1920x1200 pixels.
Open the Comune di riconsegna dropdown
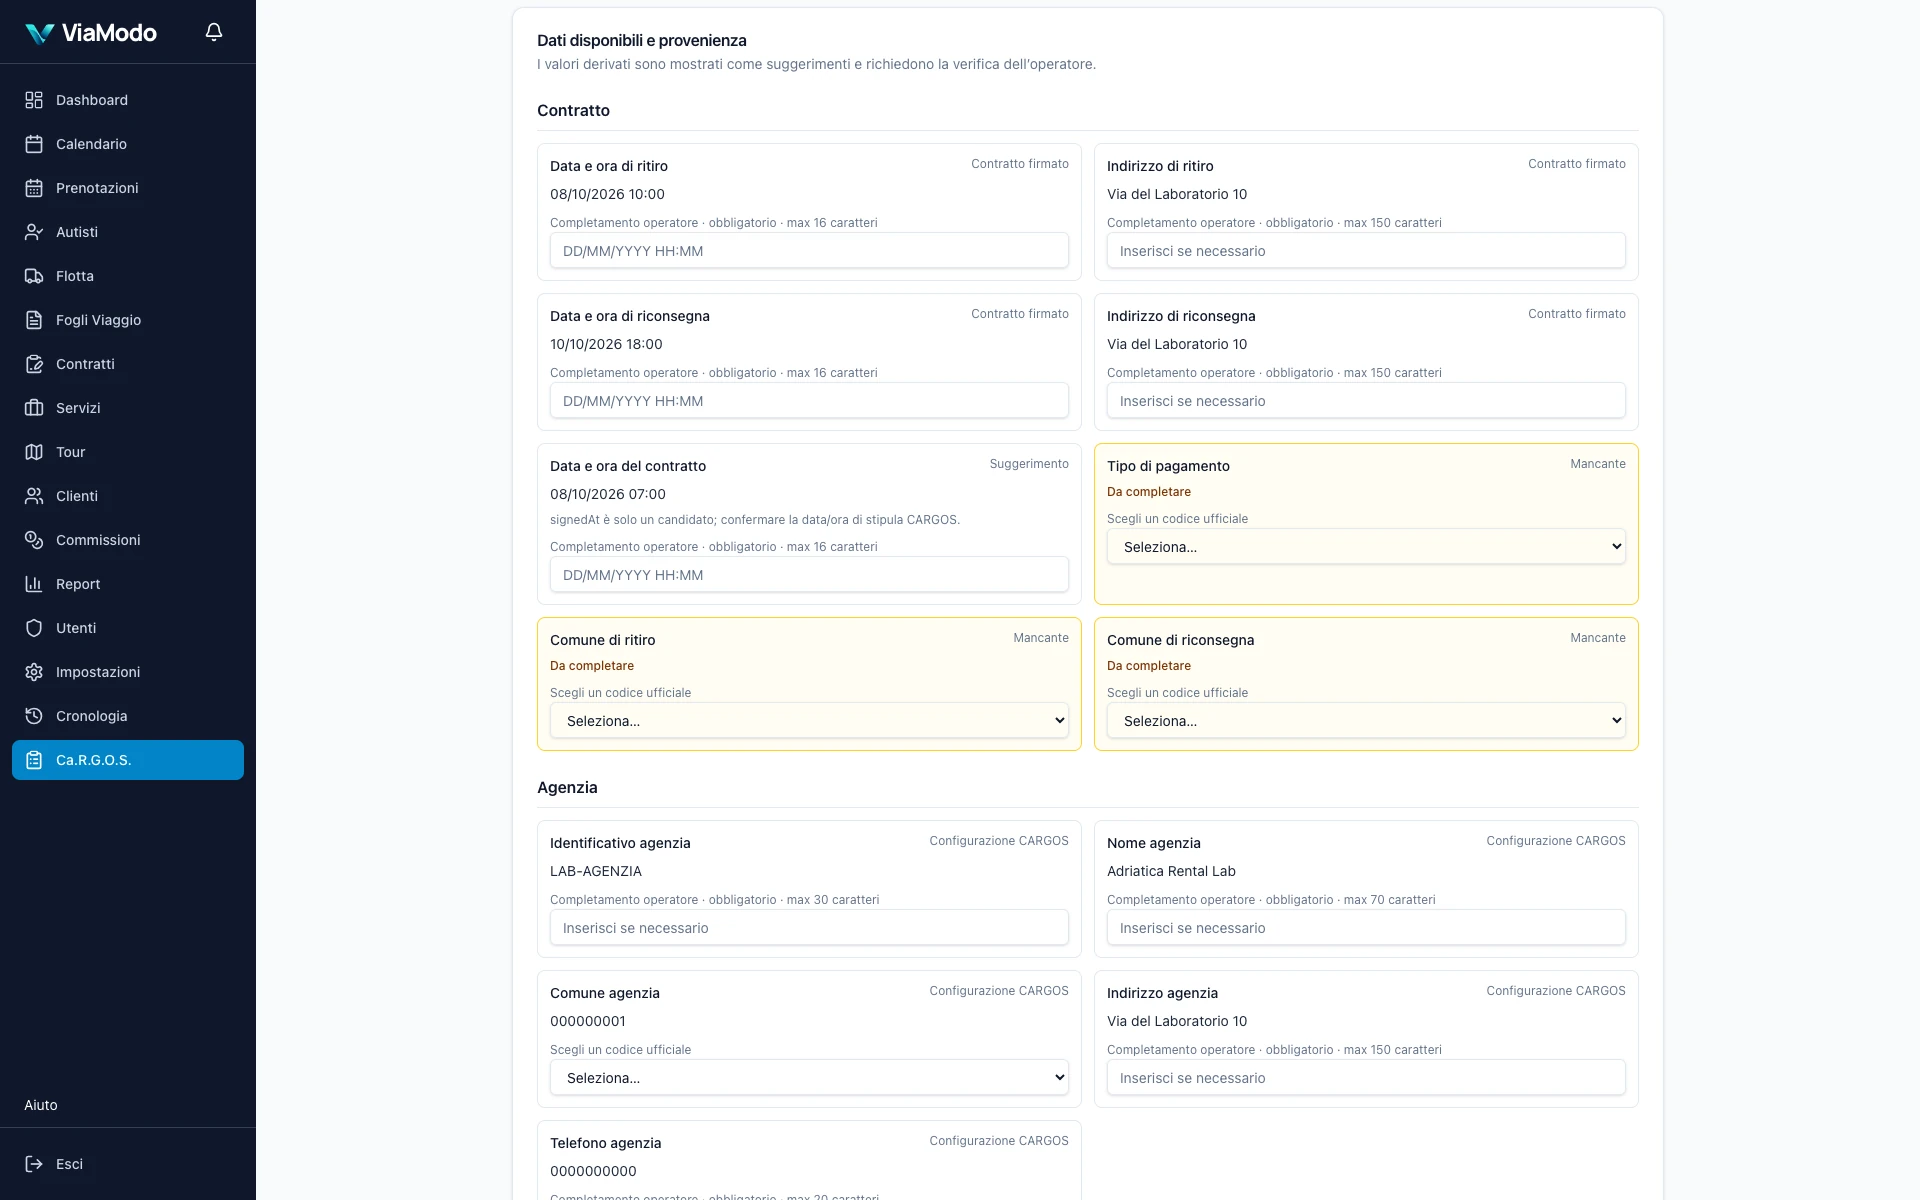pos(1366,721)
